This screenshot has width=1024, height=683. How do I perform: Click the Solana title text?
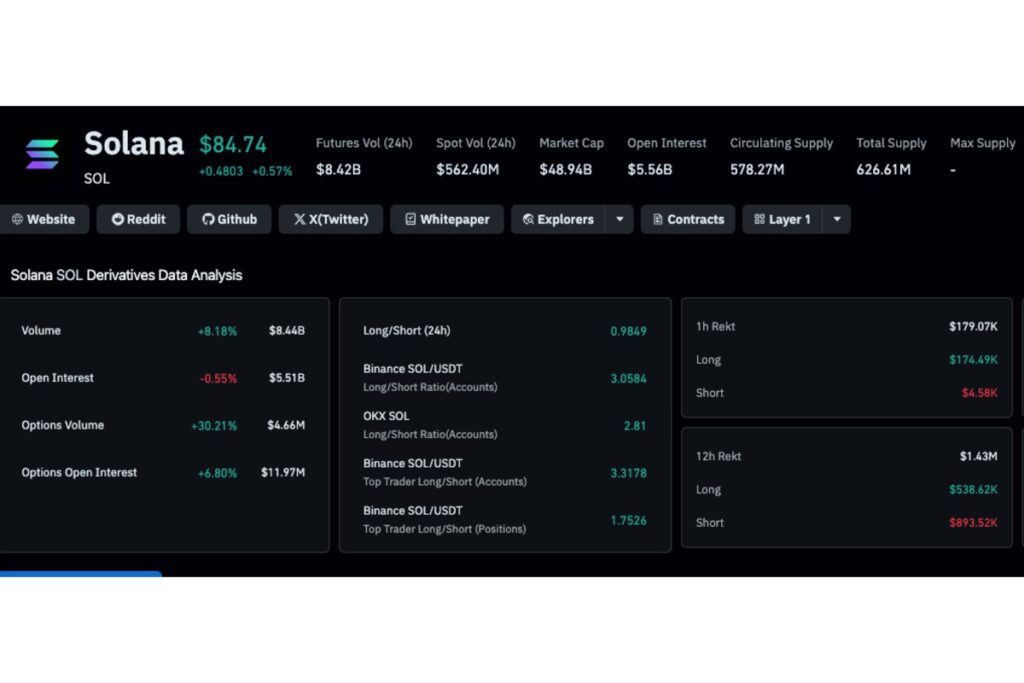point(134,144)
